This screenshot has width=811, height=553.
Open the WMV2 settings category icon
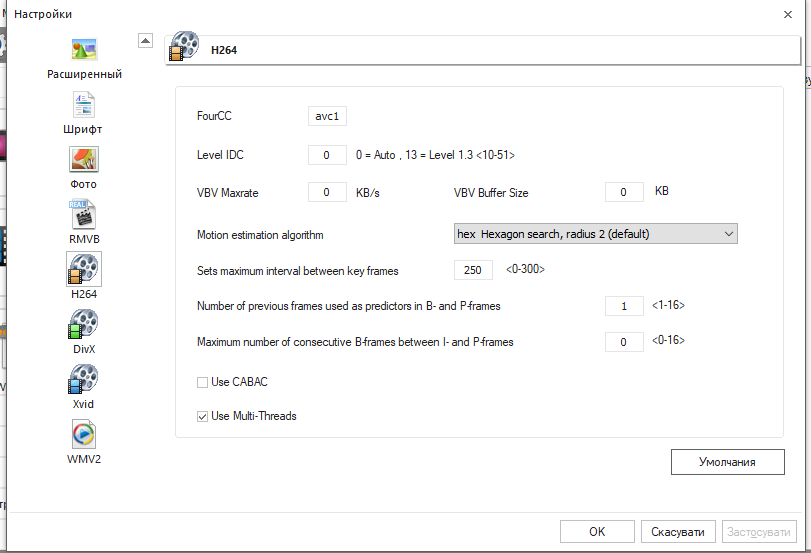(x=83, y=435)
